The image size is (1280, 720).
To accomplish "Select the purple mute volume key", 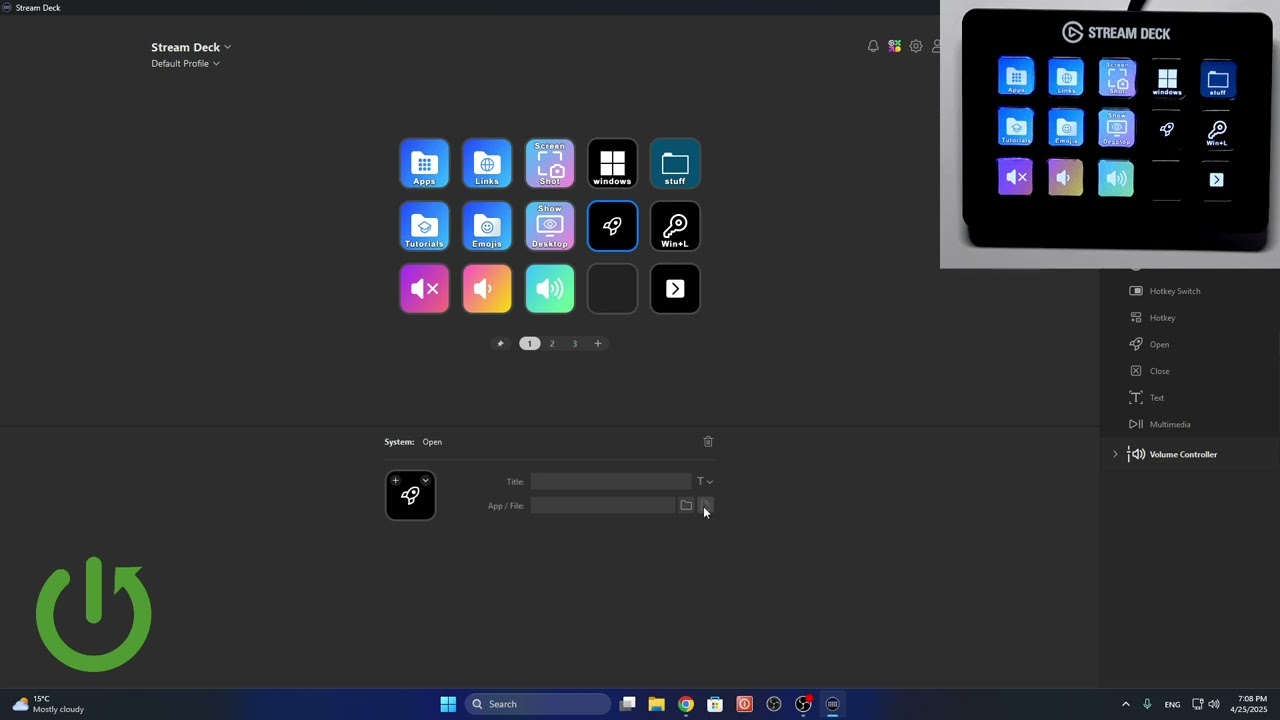I will [424, 289].
